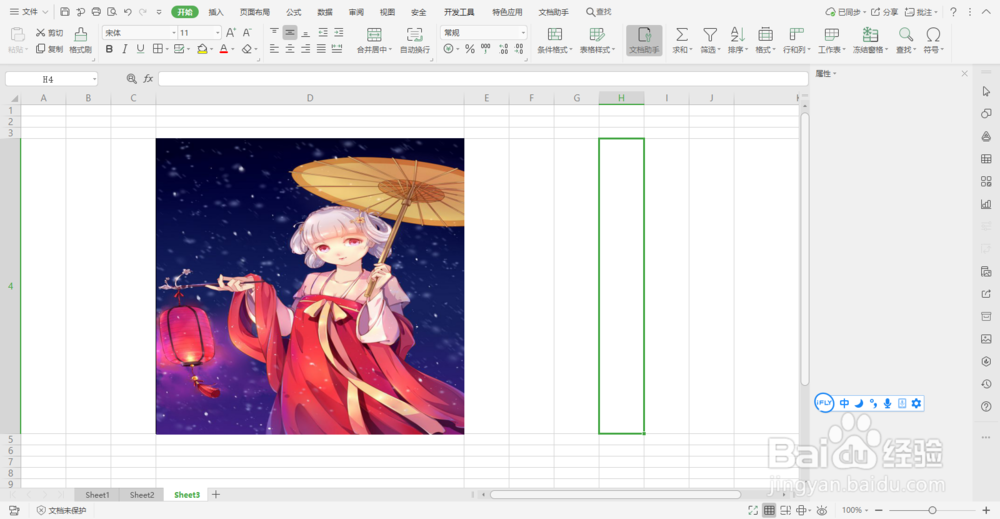Toggle italic formatting
Image resolution: width=1000 pixels, height=519 pixels.
[x=125, y=49]
